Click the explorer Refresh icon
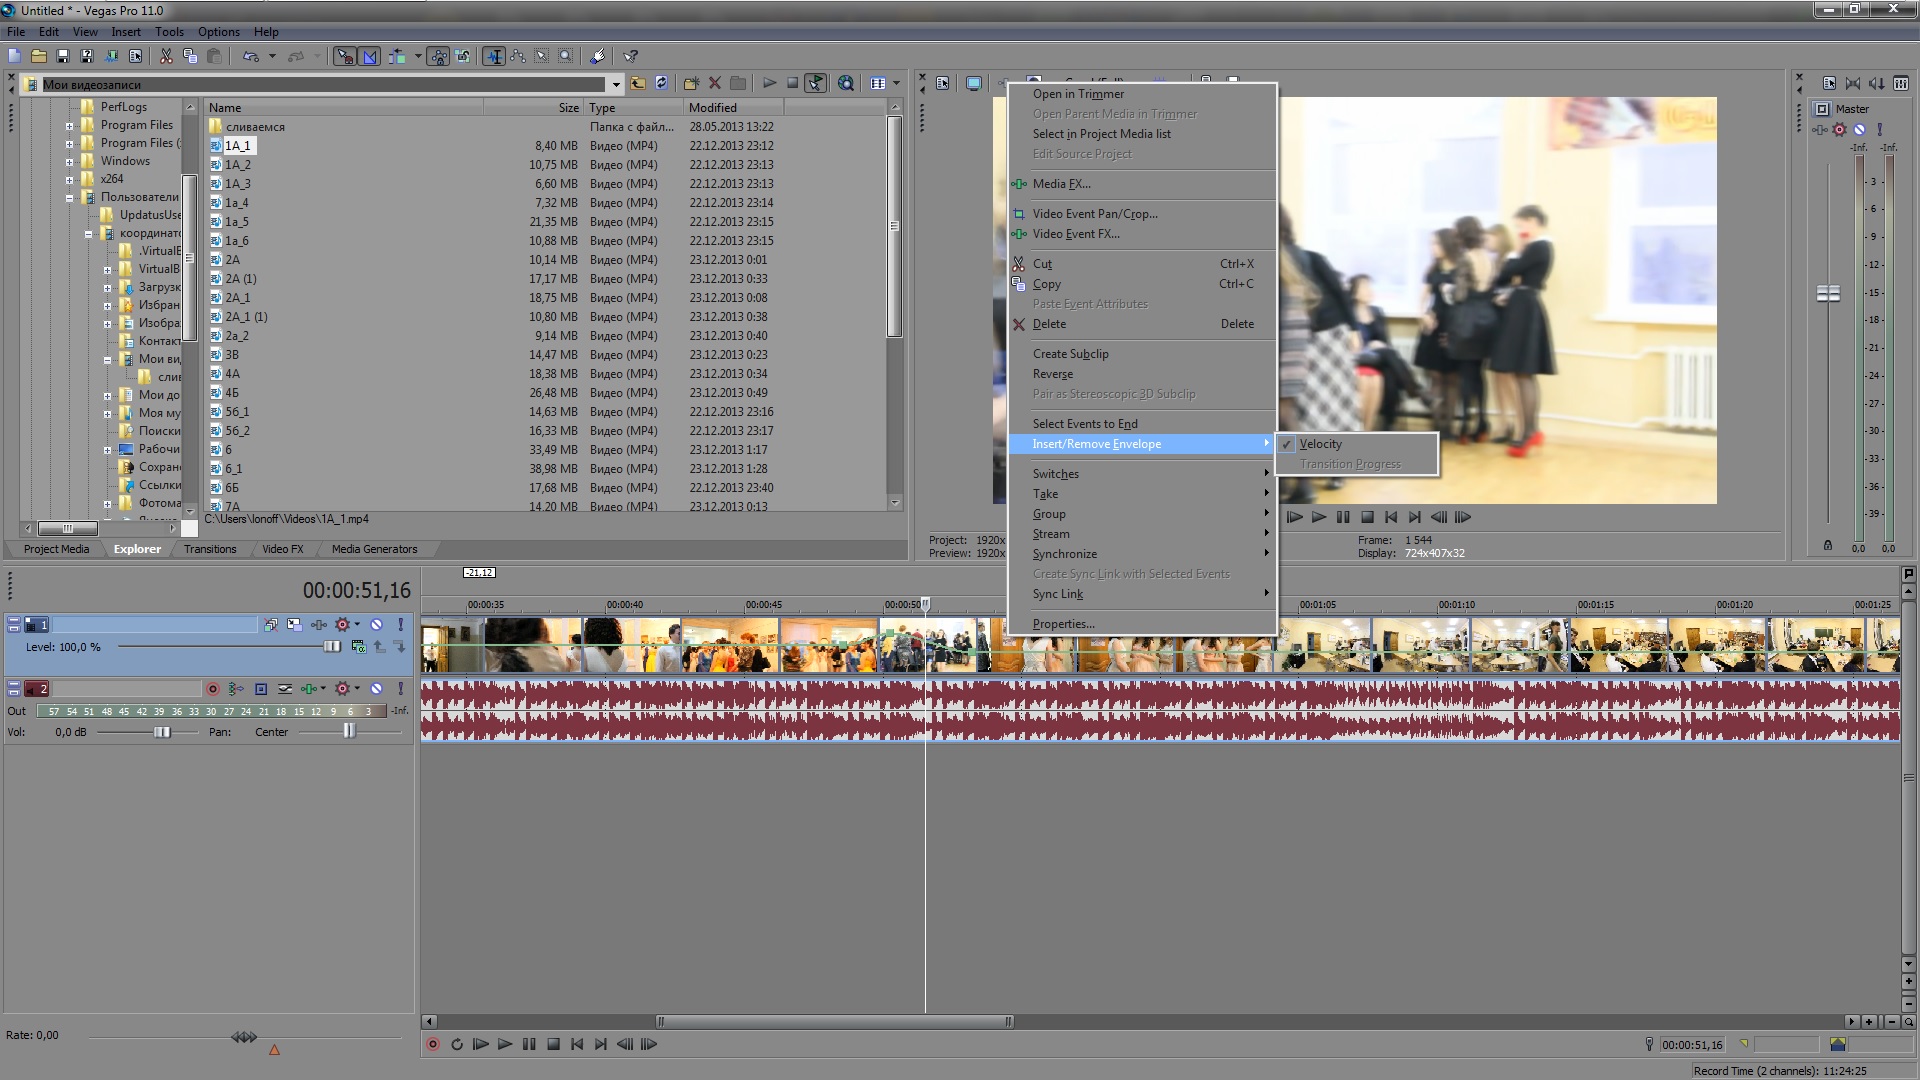1920x1080 pixels. click(x=662, y=84)
